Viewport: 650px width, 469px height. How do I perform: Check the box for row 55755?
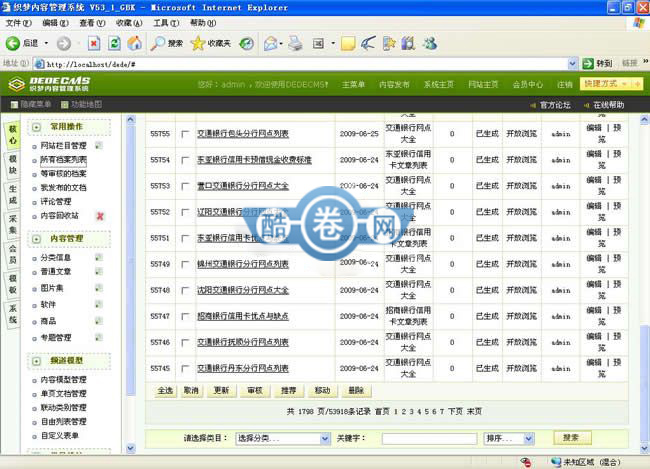click(185, 134)
